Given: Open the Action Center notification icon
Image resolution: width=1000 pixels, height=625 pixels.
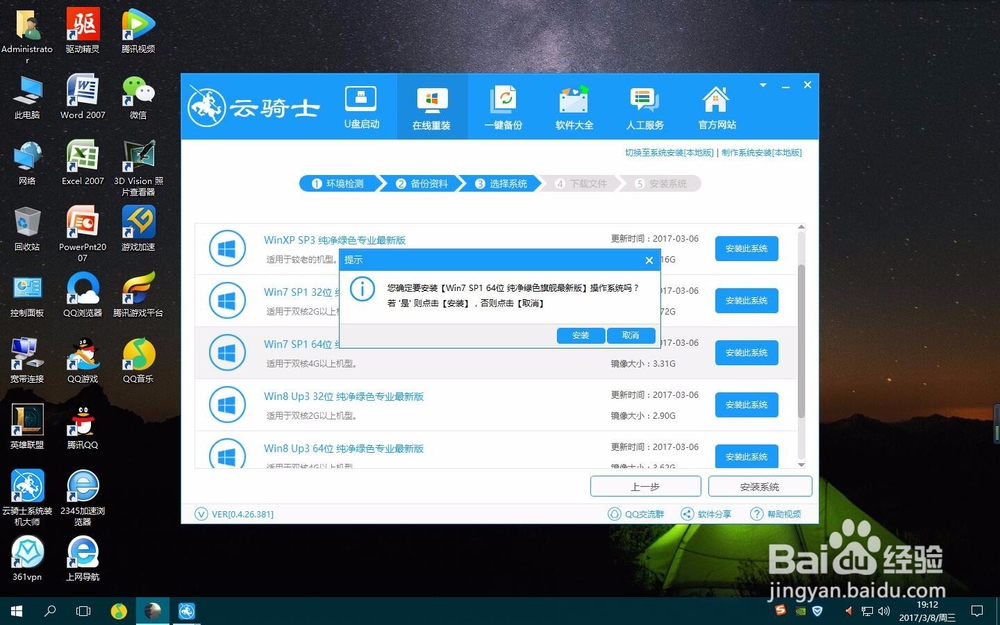Looking at the screenshot, I should [977, 611].
